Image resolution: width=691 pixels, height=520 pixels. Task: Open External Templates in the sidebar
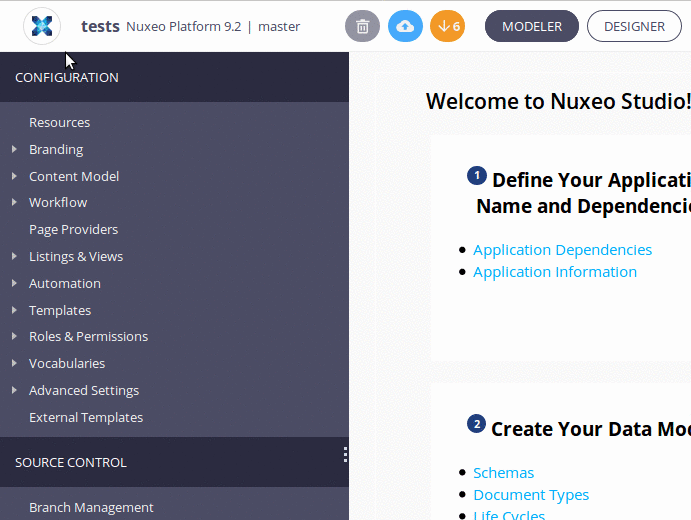(86, 417)
